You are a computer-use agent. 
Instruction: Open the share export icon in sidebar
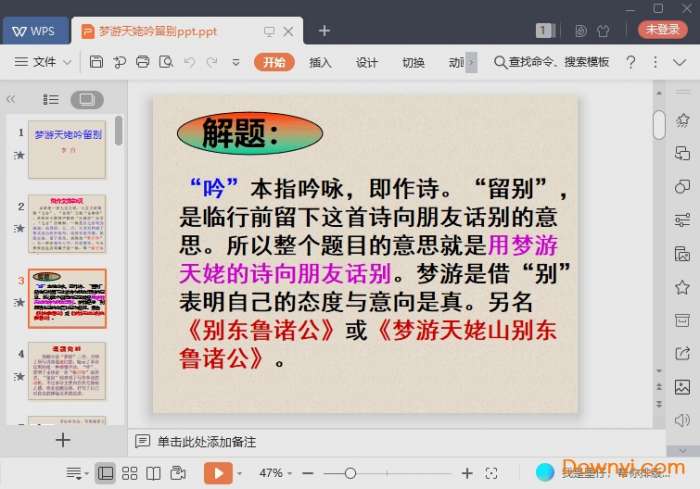[x=683, y=353]
